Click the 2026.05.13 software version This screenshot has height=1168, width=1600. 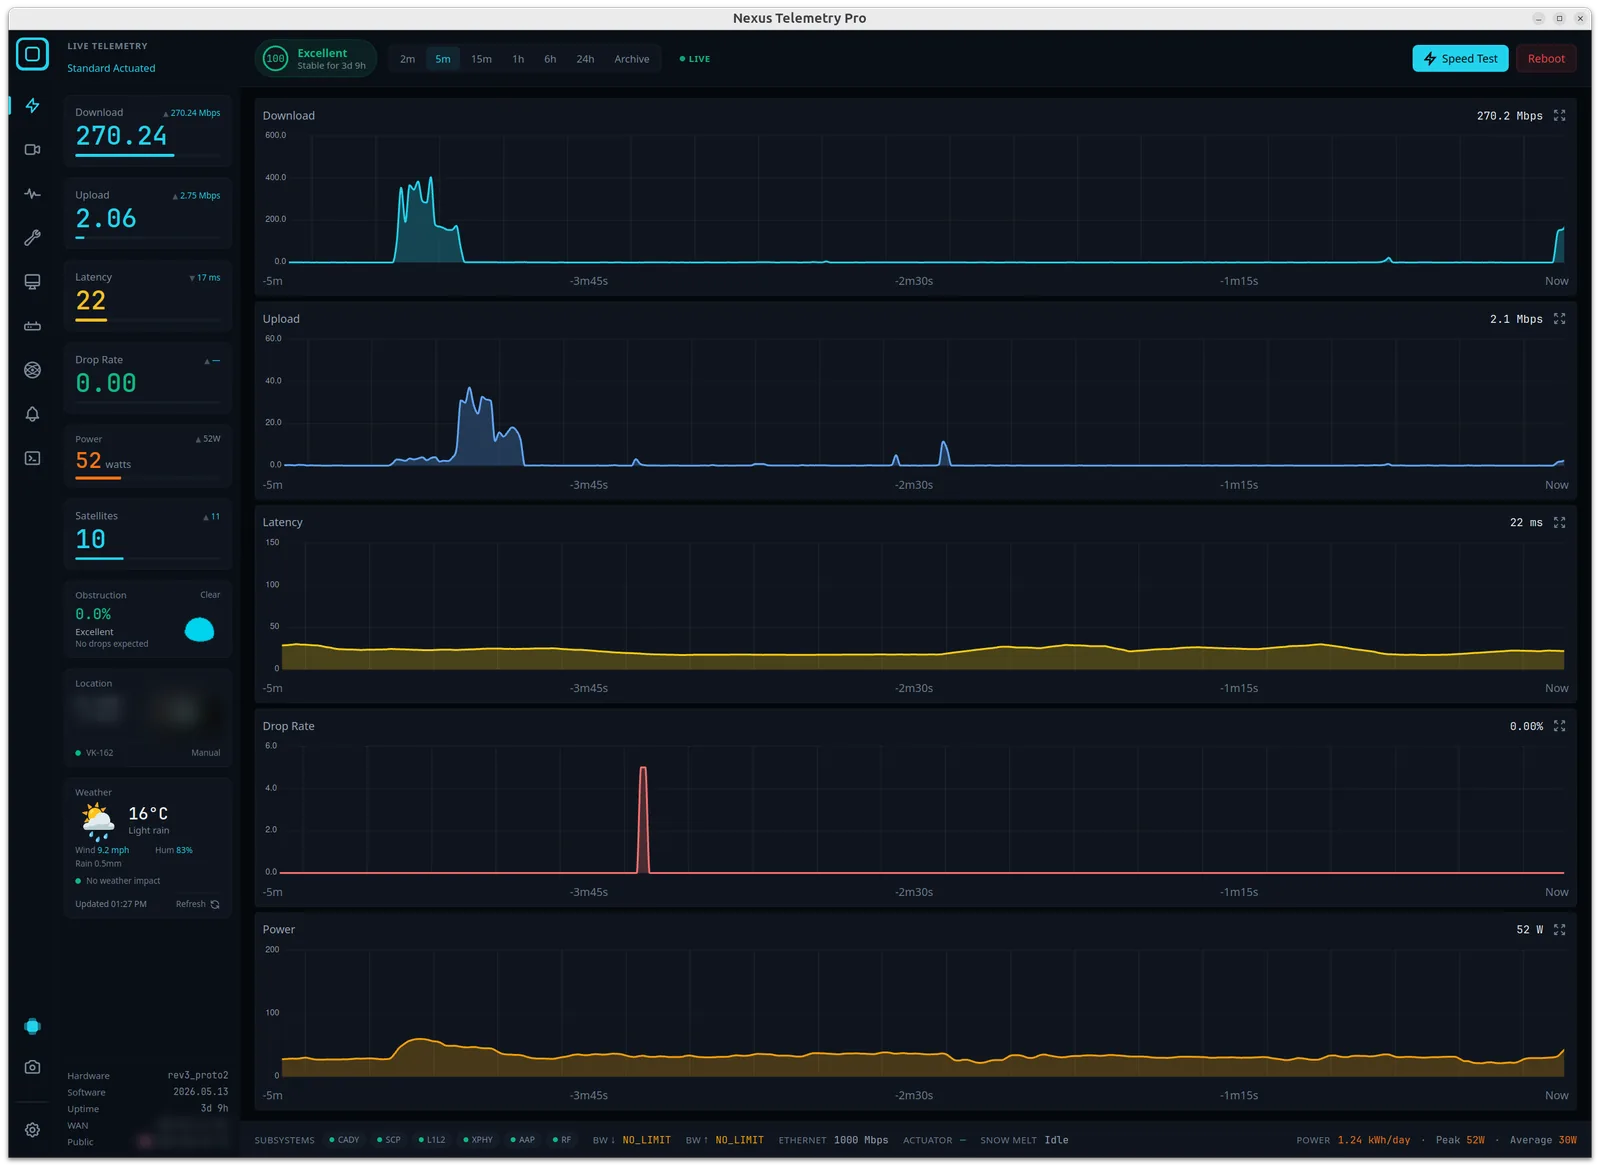(x=200, y=1092)
